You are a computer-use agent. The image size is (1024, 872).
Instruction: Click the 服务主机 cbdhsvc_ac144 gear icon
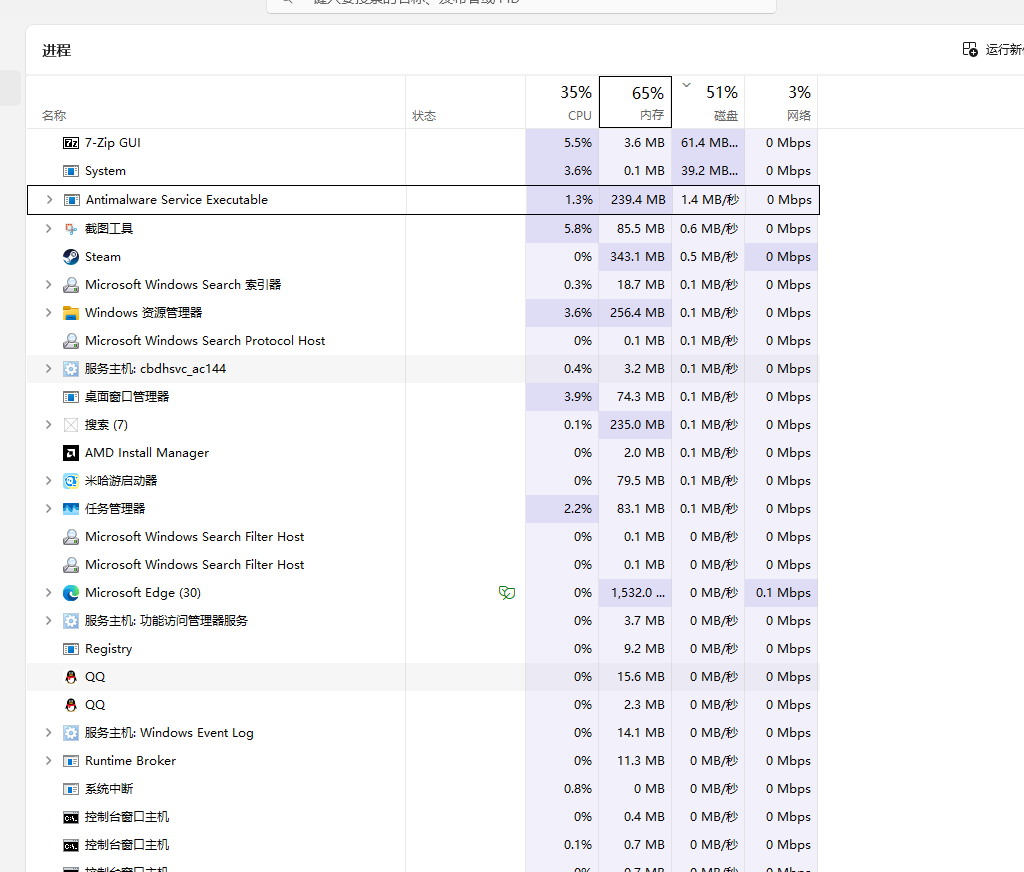coord(71,369)
